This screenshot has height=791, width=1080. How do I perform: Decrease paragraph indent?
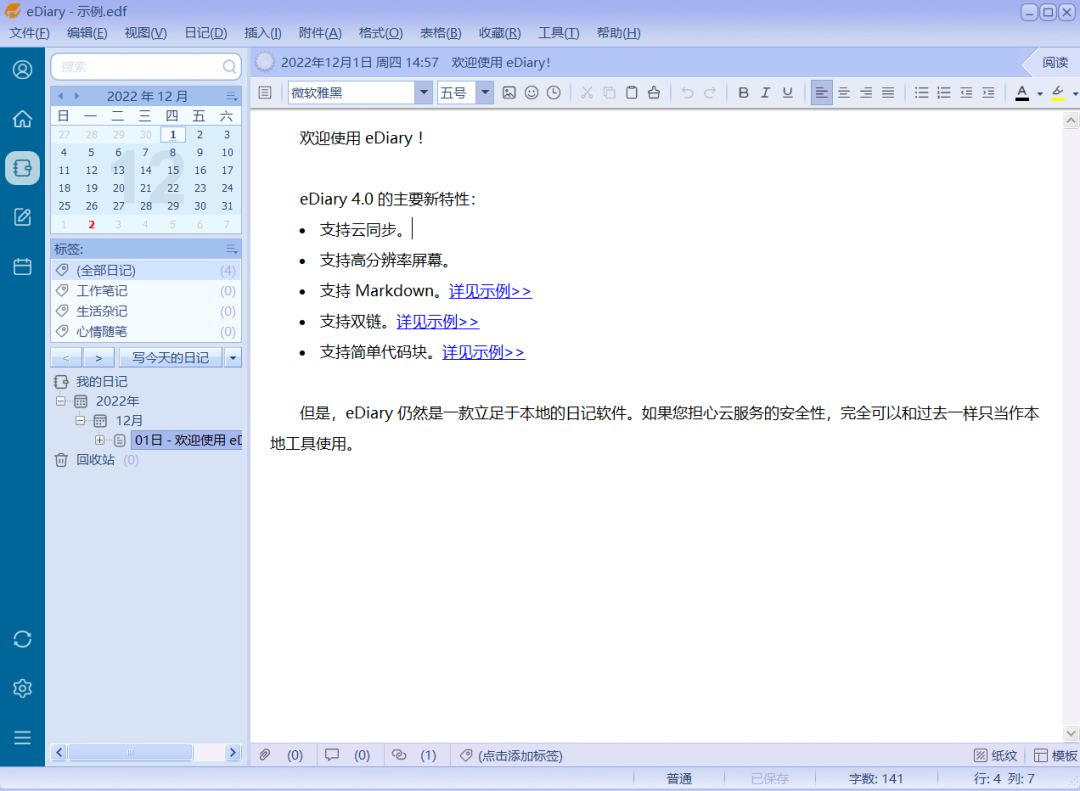pos(966,92)
